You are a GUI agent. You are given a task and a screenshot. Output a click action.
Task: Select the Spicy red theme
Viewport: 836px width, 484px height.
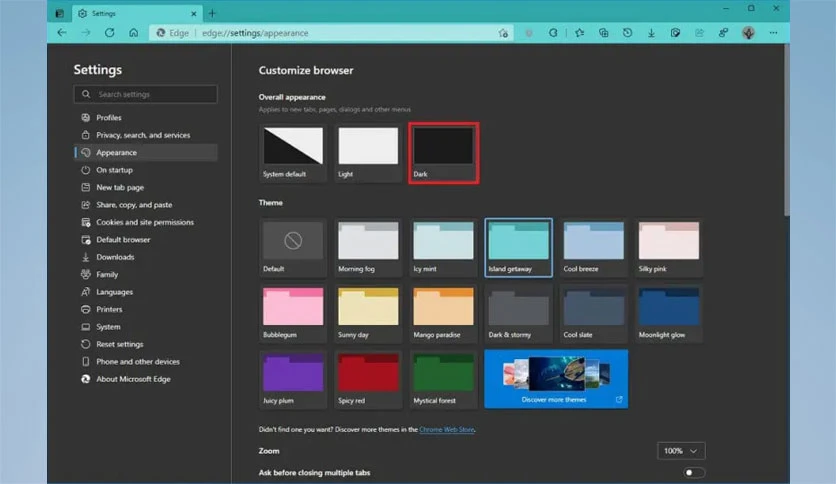(368, 380)
